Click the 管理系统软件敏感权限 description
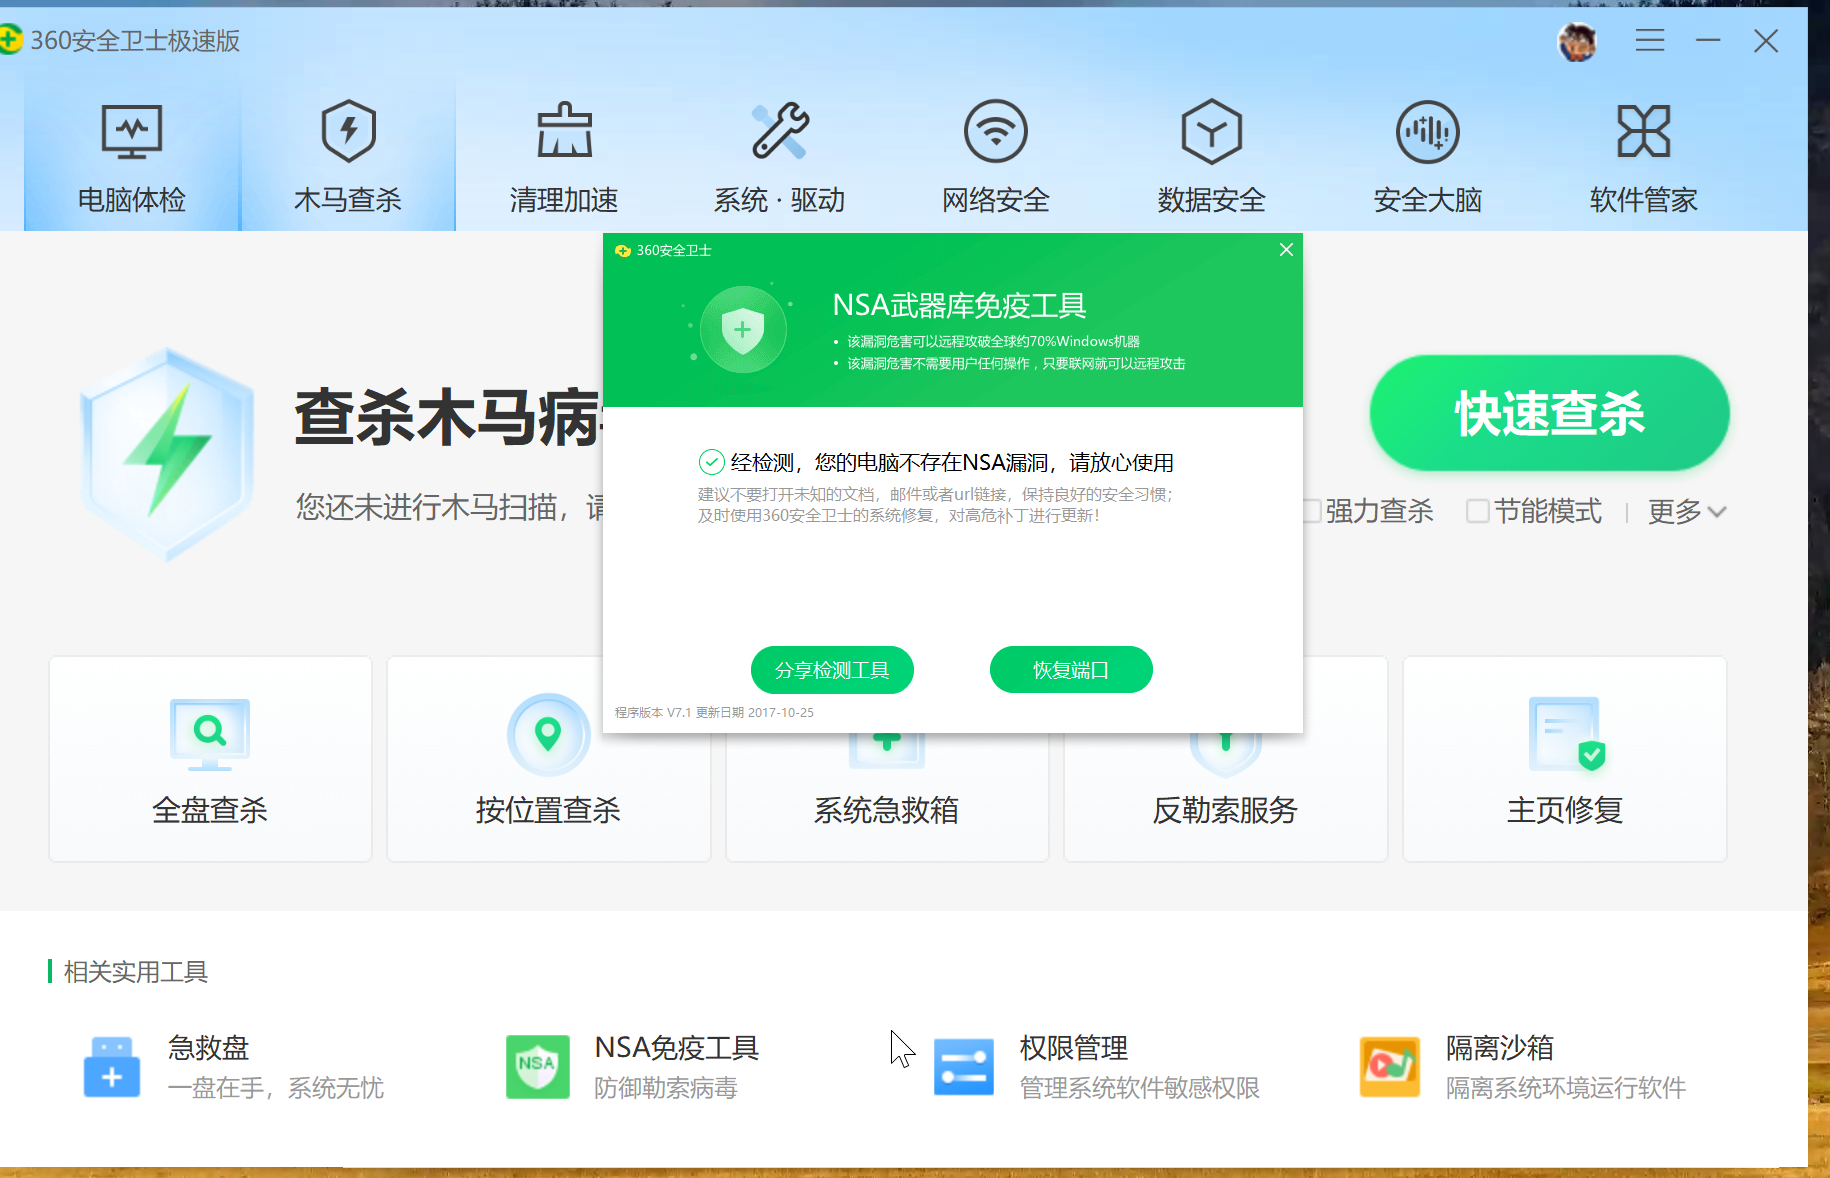This screenshot has width=1830, height=1178. click(x=1140, y=1088)
